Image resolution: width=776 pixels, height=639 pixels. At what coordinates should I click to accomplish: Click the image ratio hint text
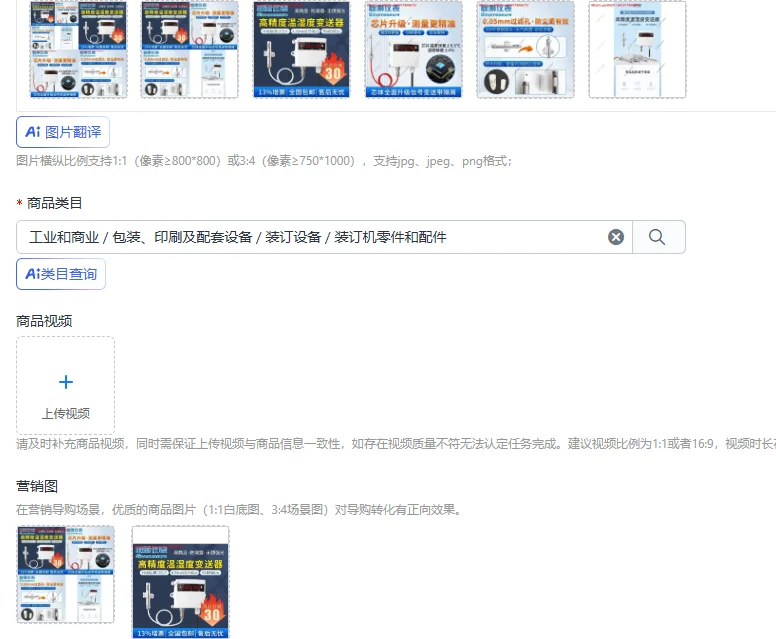264,161
